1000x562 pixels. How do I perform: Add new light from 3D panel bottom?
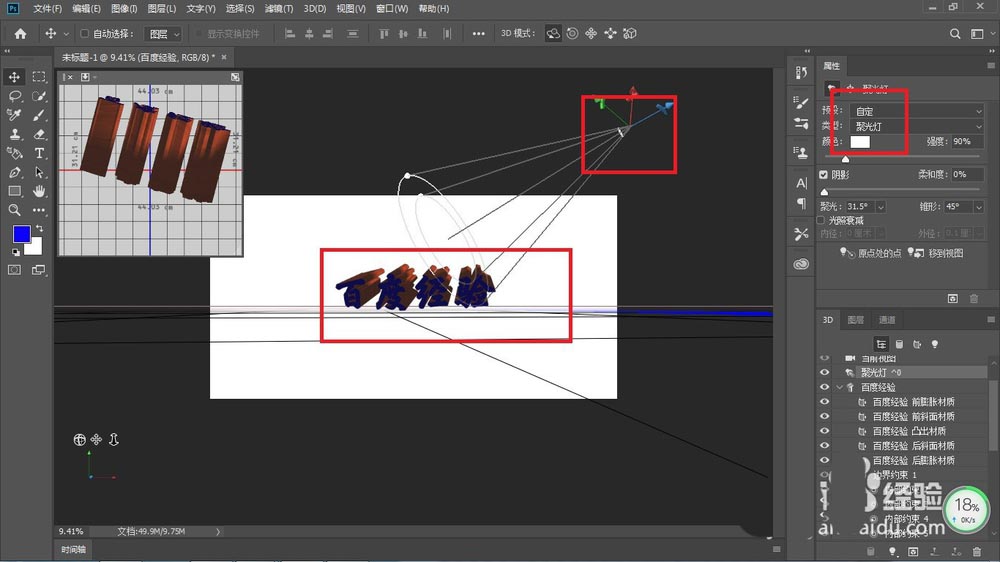(892, 551)
